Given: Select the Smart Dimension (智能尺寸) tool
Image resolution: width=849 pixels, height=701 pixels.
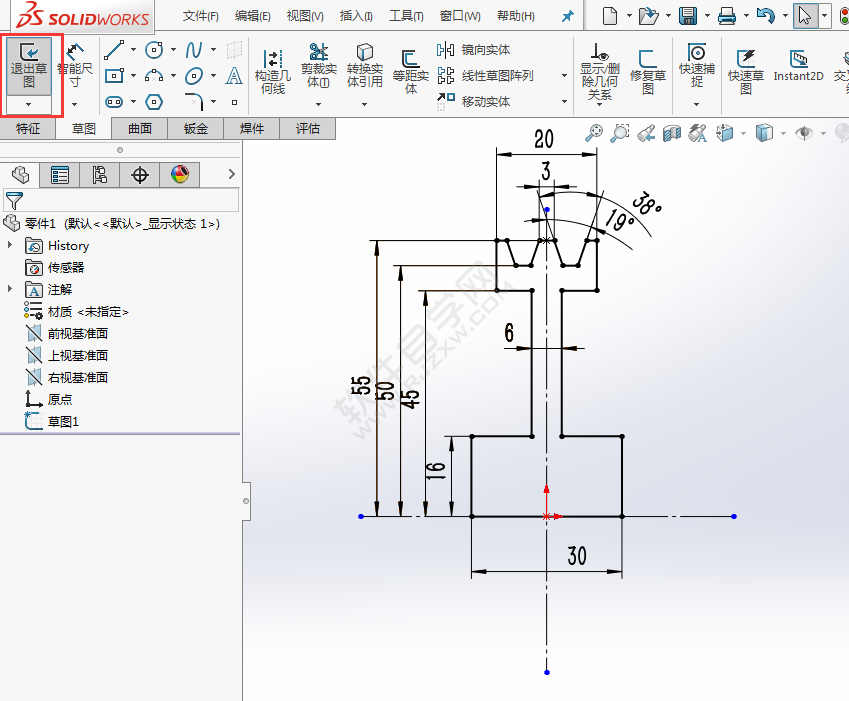Looking at the screenshot, I should pyautogui.click(x=75, y=66).
